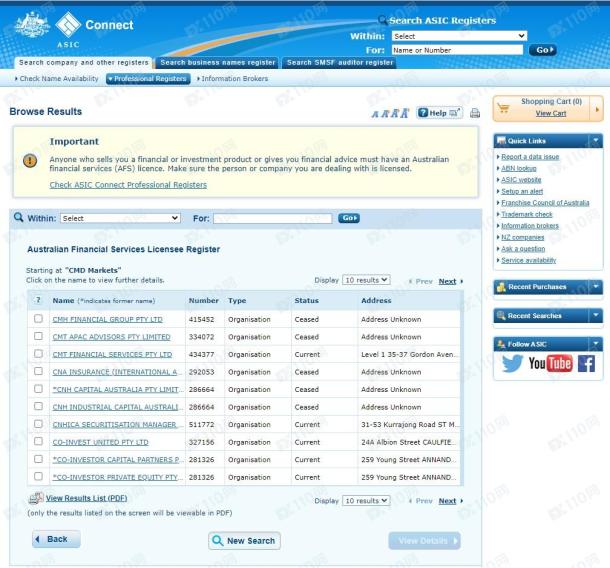Viewport: 610px width, 568px height.
Task: Select Check Name Availability menu item
Action: [x=56, y=79]
